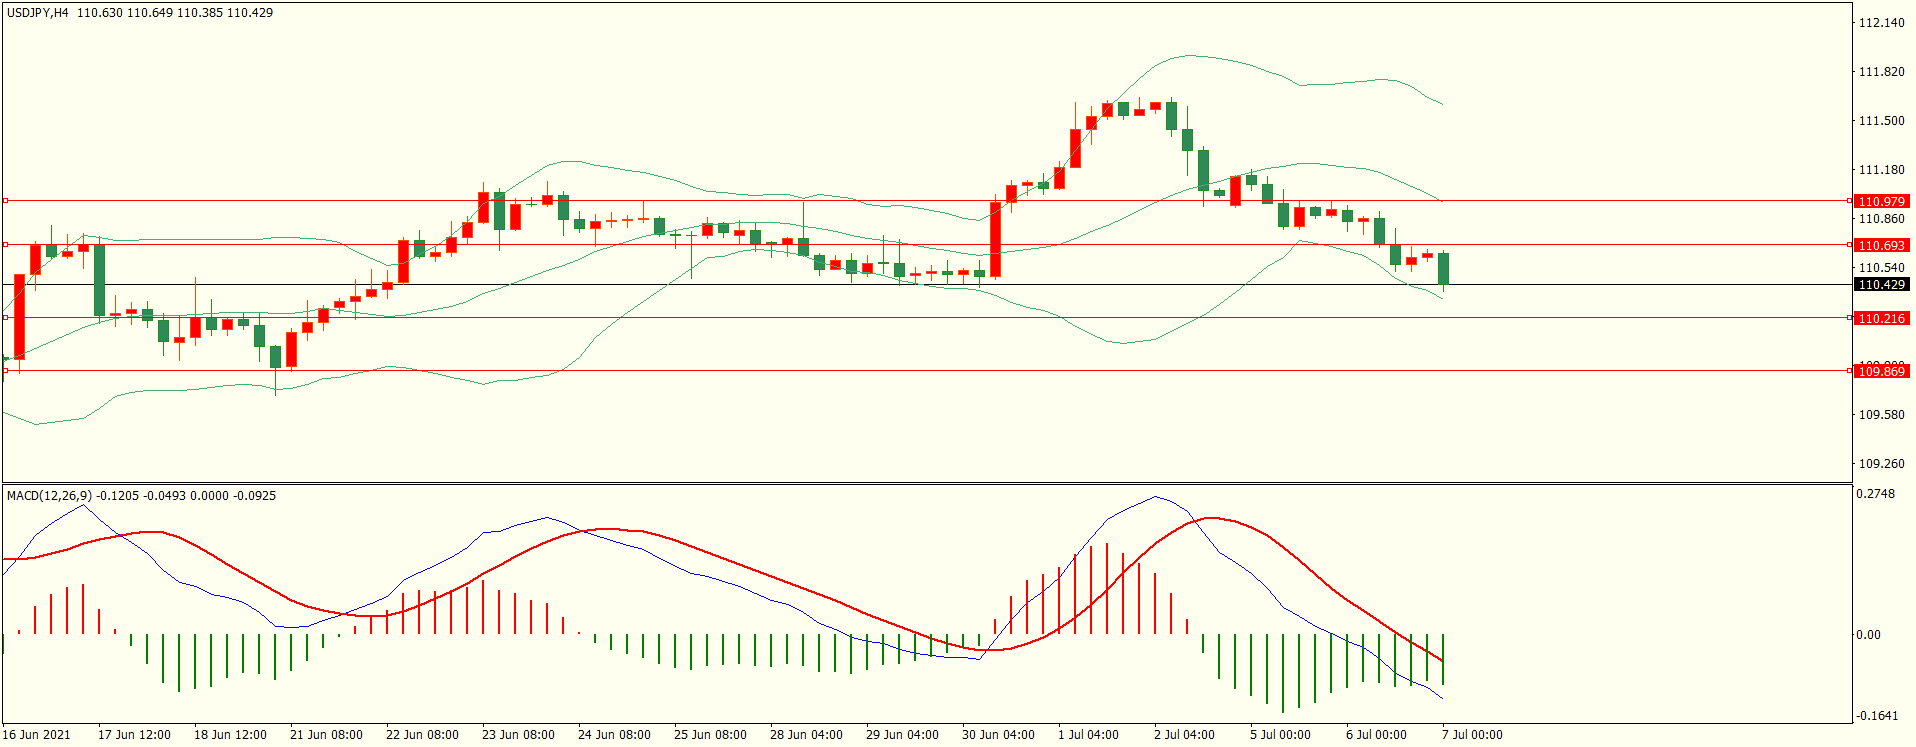Click the black current price label 110.429

(x=1881, y=285)
